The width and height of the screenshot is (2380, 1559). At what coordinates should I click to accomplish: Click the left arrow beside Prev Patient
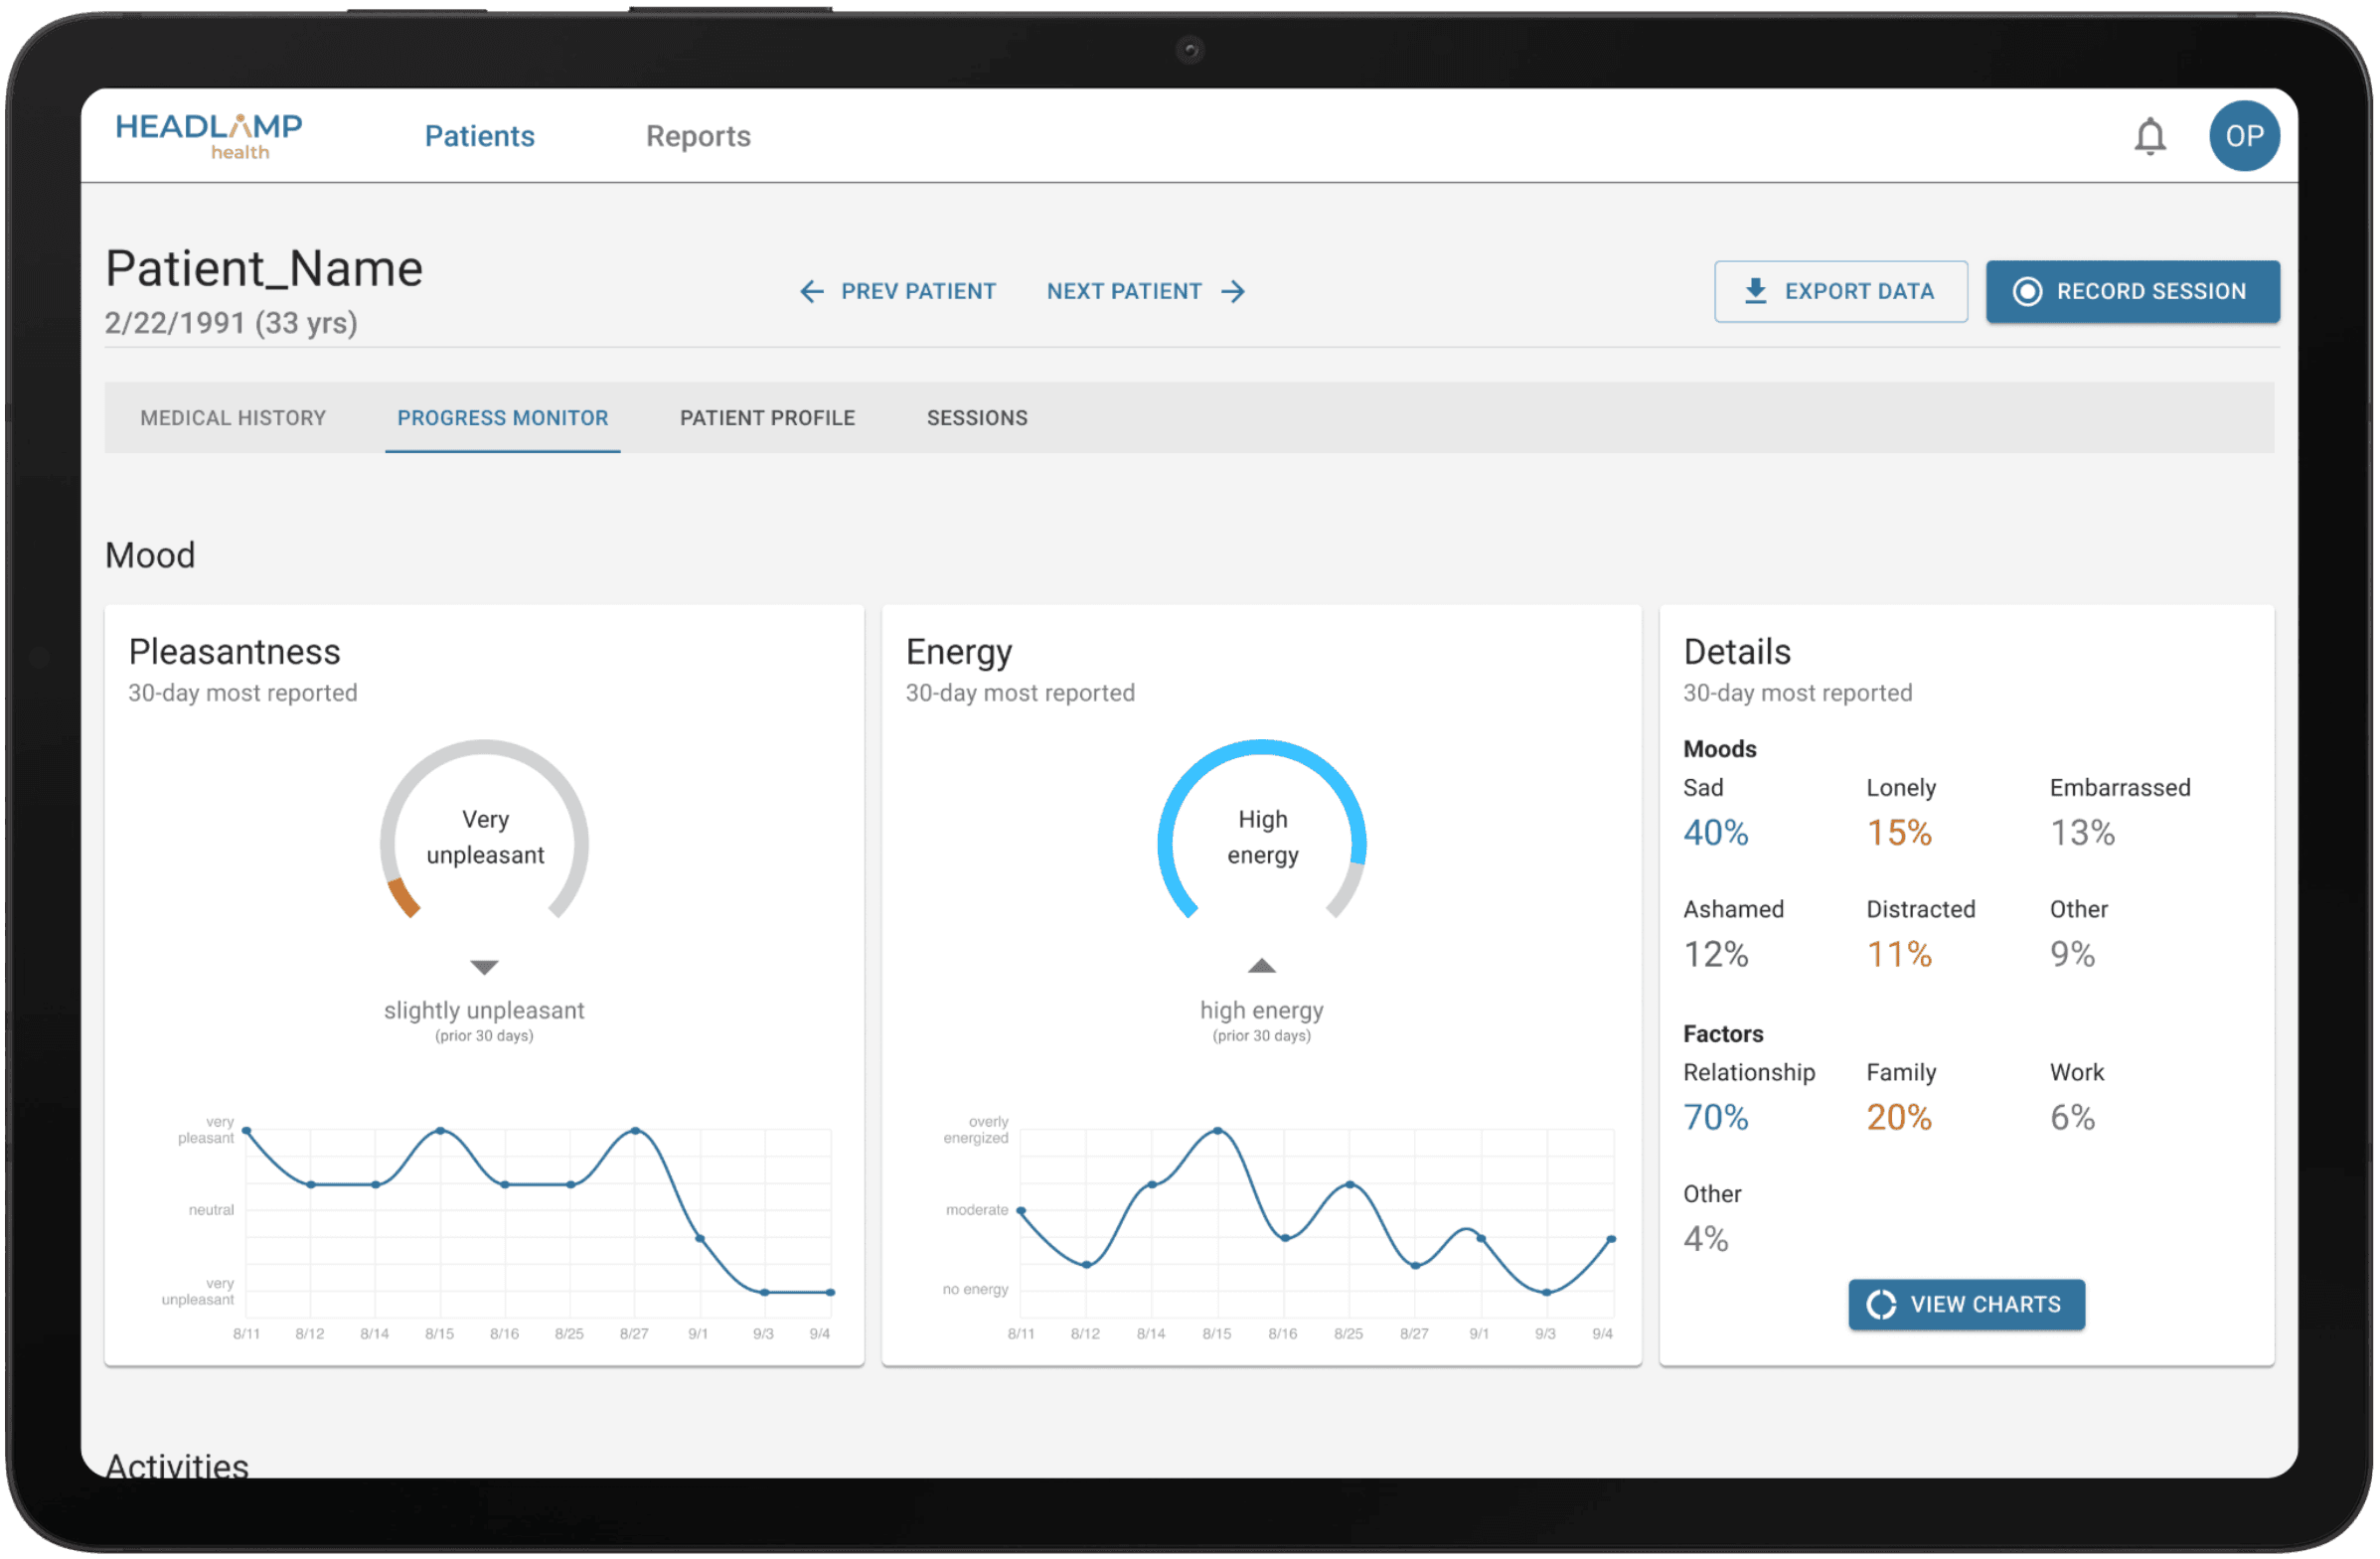pos(811,291)
